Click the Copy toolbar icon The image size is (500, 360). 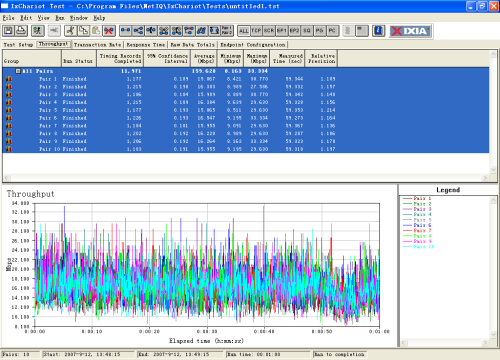(83, 31)
